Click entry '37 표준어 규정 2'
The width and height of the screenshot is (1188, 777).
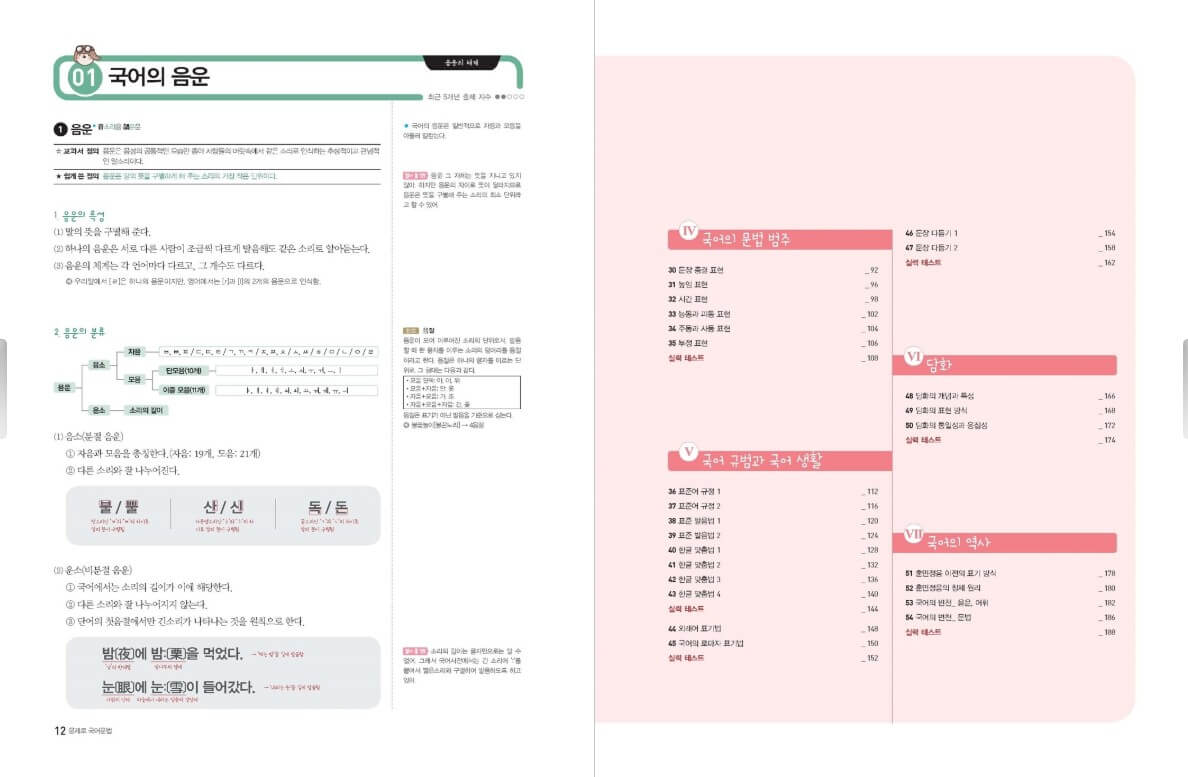(x=773, y=506)
